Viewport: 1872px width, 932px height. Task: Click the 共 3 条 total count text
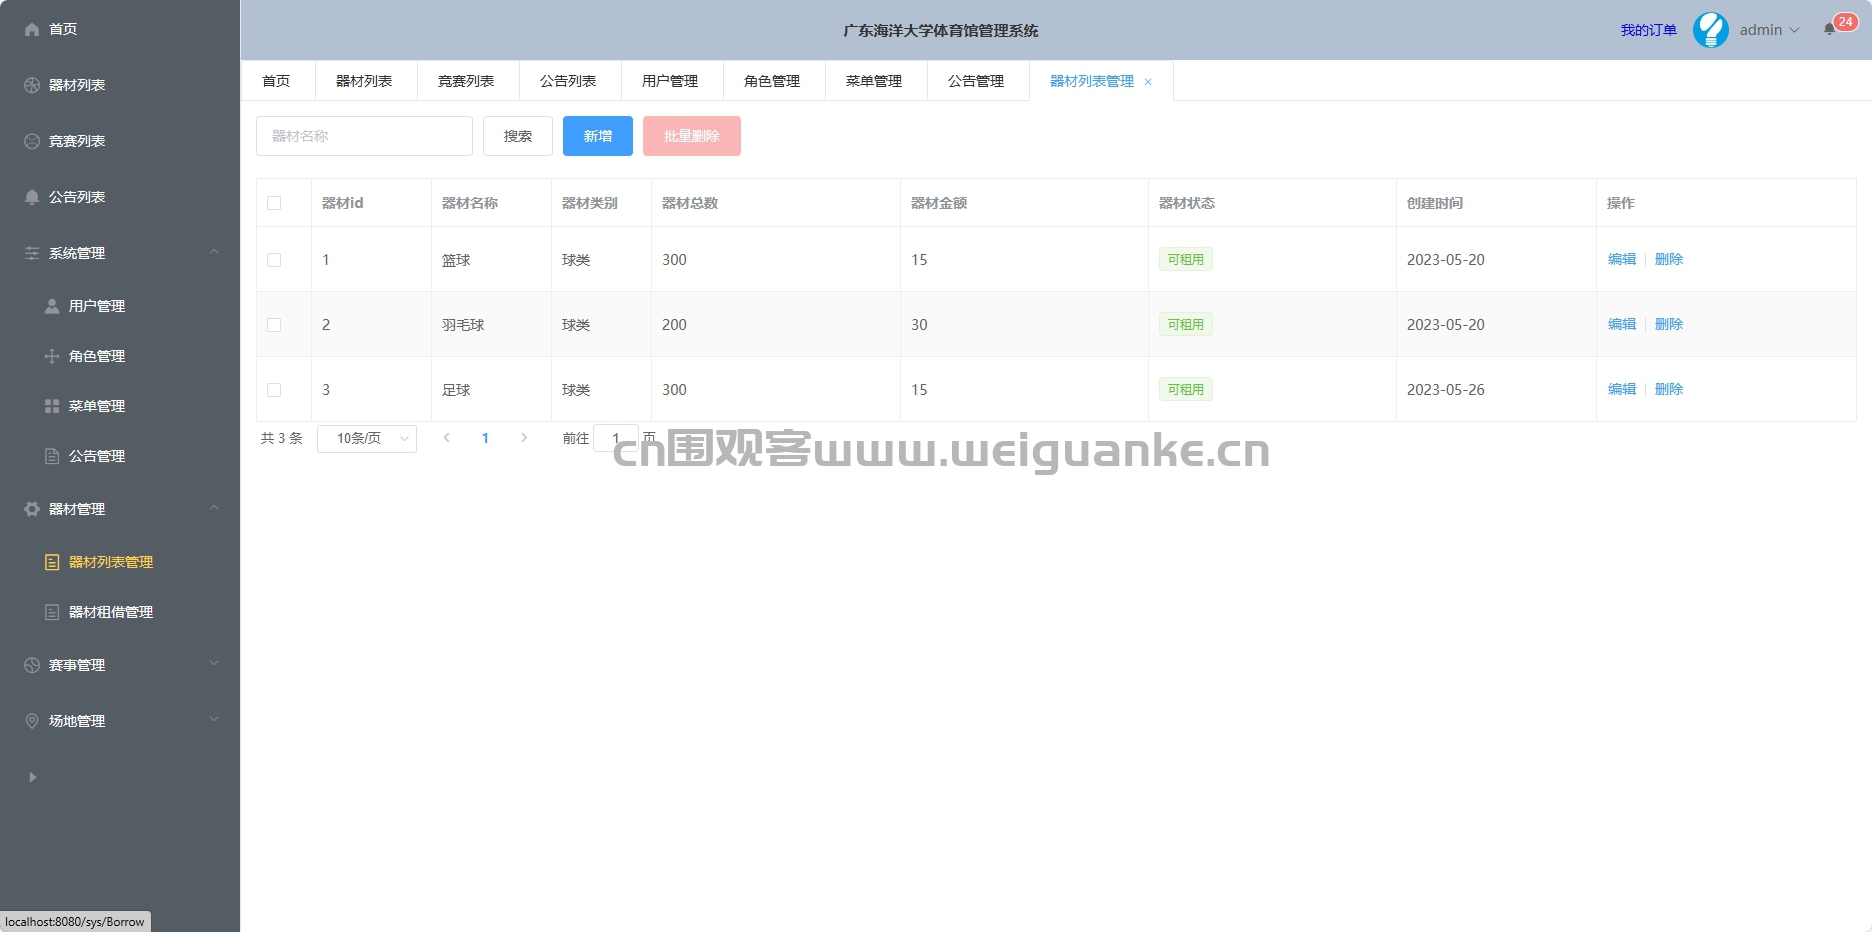click(x=281, y=438)
